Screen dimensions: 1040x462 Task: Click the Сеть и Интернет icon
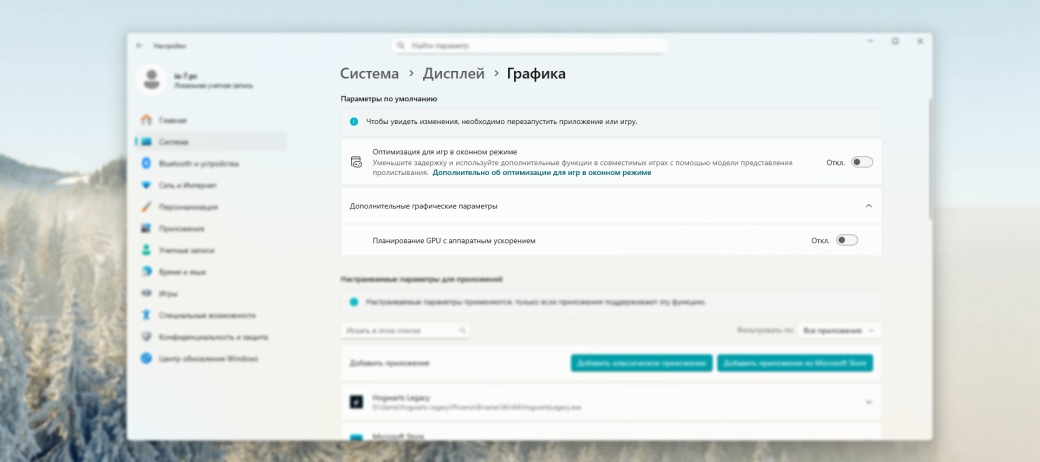click(x=147, y=186)
